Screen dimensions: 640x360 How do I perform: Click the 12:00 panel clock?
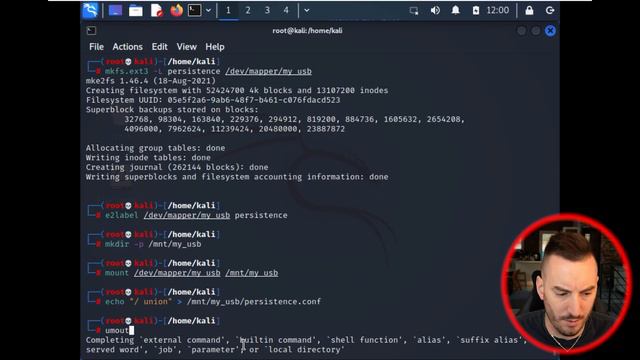(x=498, y=10)
